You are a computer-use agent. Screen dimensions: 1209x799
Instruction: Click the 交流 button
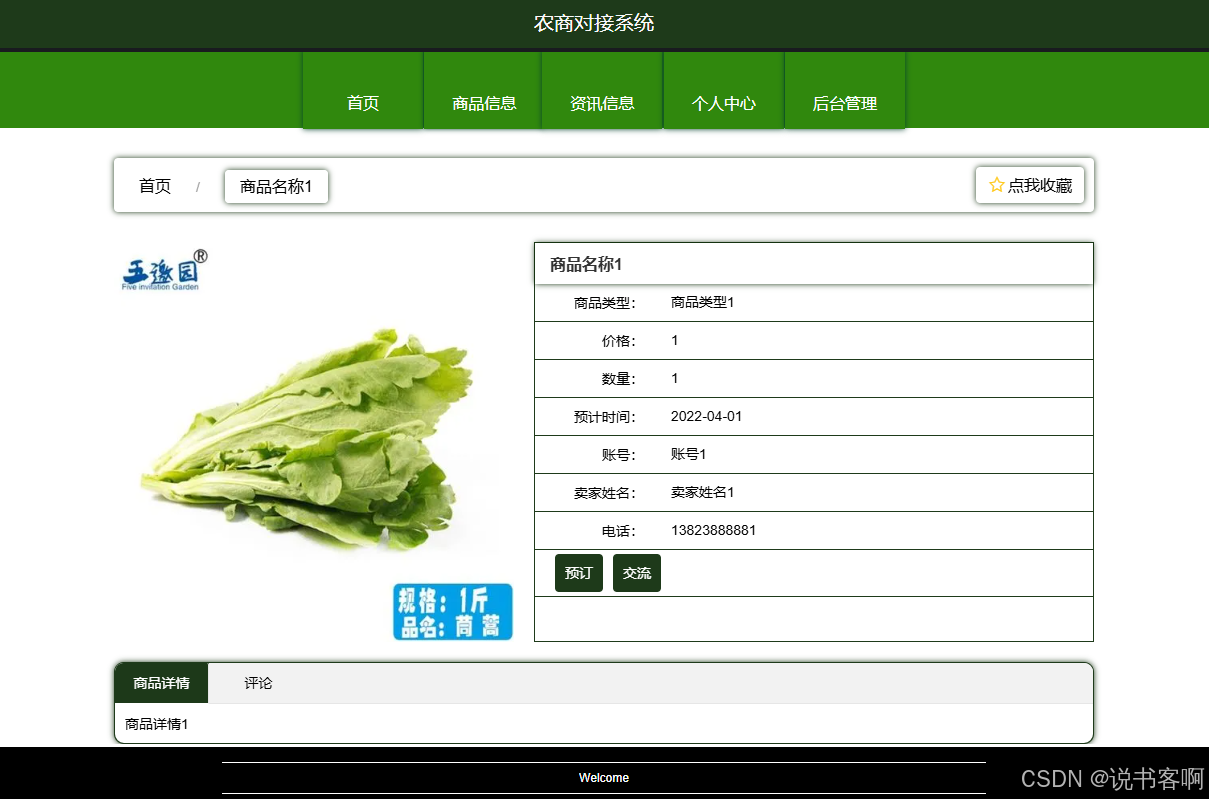pos(637,573)
